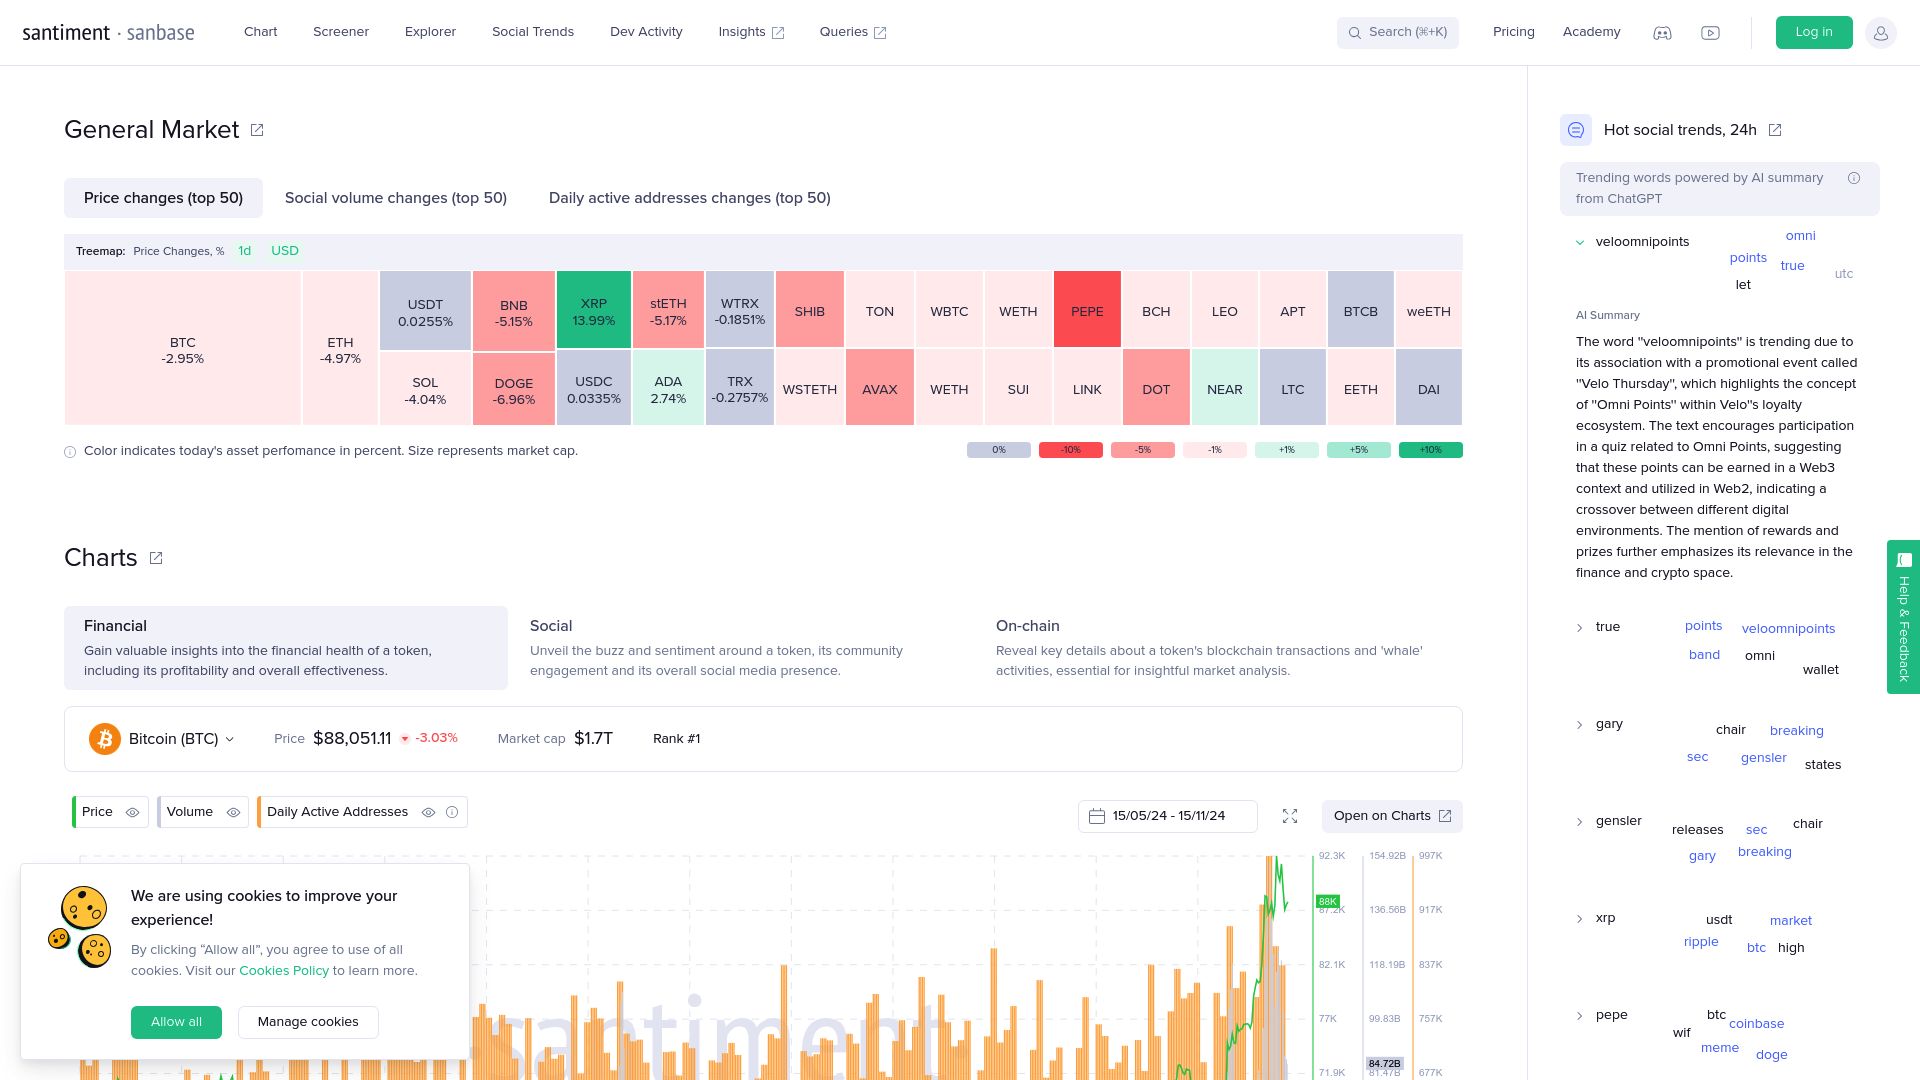Open the Screener menu item
Screen dimensions: 1920x1080
[341, 32]
